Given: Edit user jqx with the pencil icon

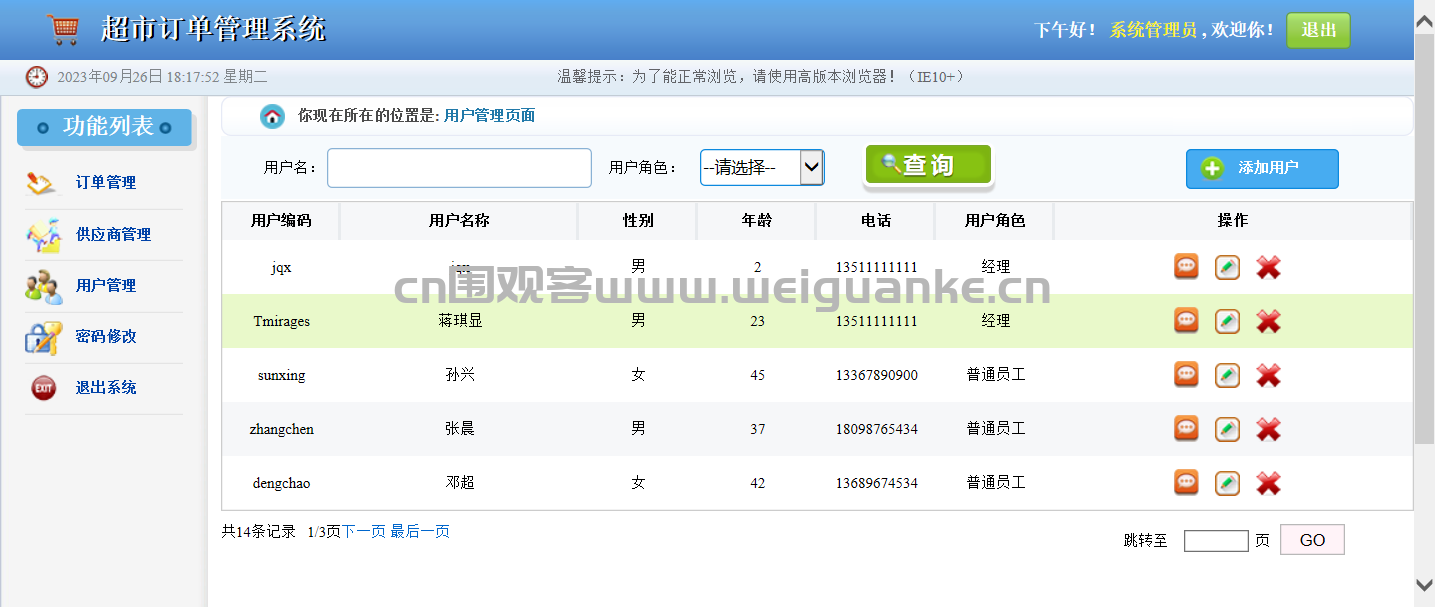Looking at the screenshot, I should tap(1227, 268).
